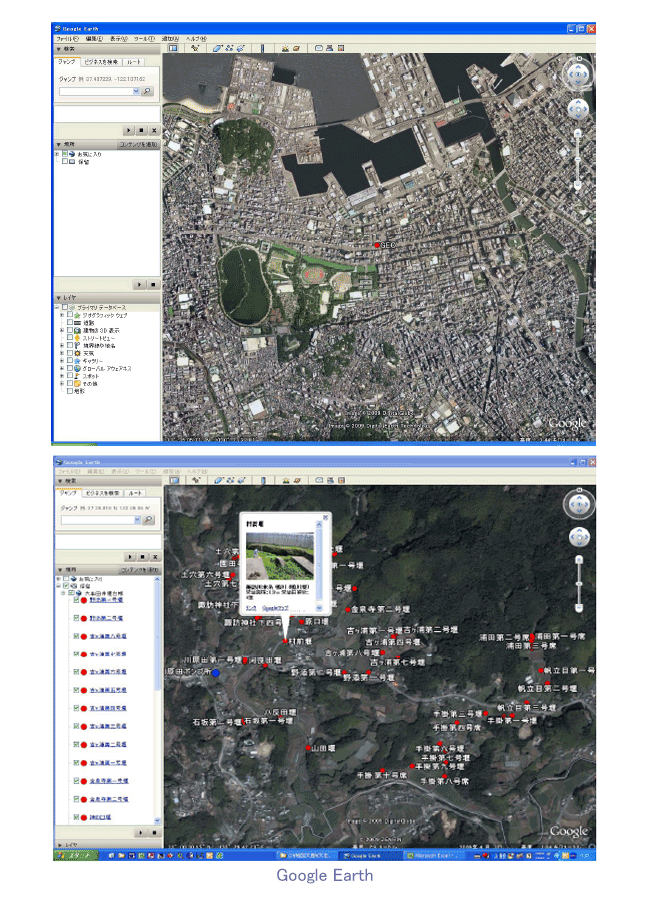Click コンテンツを追加 button in city-view window
649x900 pixels.
point(138,144)
